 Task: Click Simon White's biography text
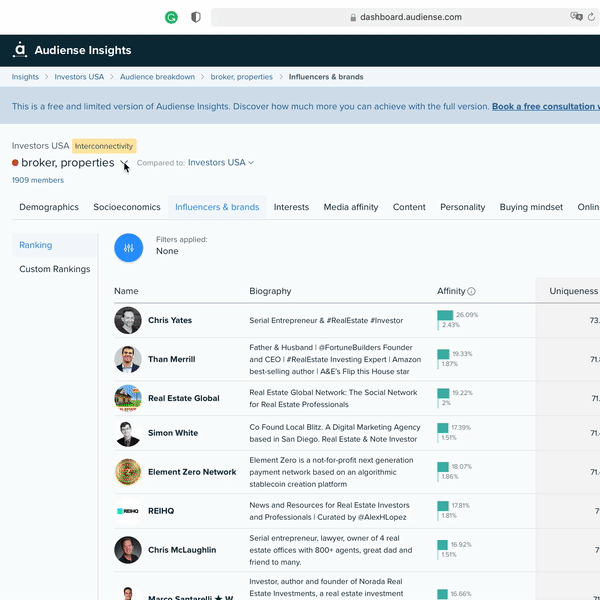[335, 433]
